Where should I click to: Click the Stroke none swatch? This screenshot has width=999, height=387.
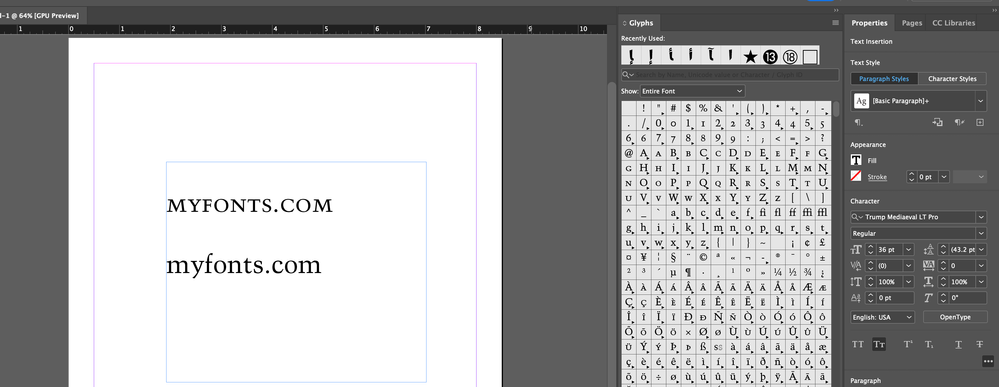[x=857, y=177]
